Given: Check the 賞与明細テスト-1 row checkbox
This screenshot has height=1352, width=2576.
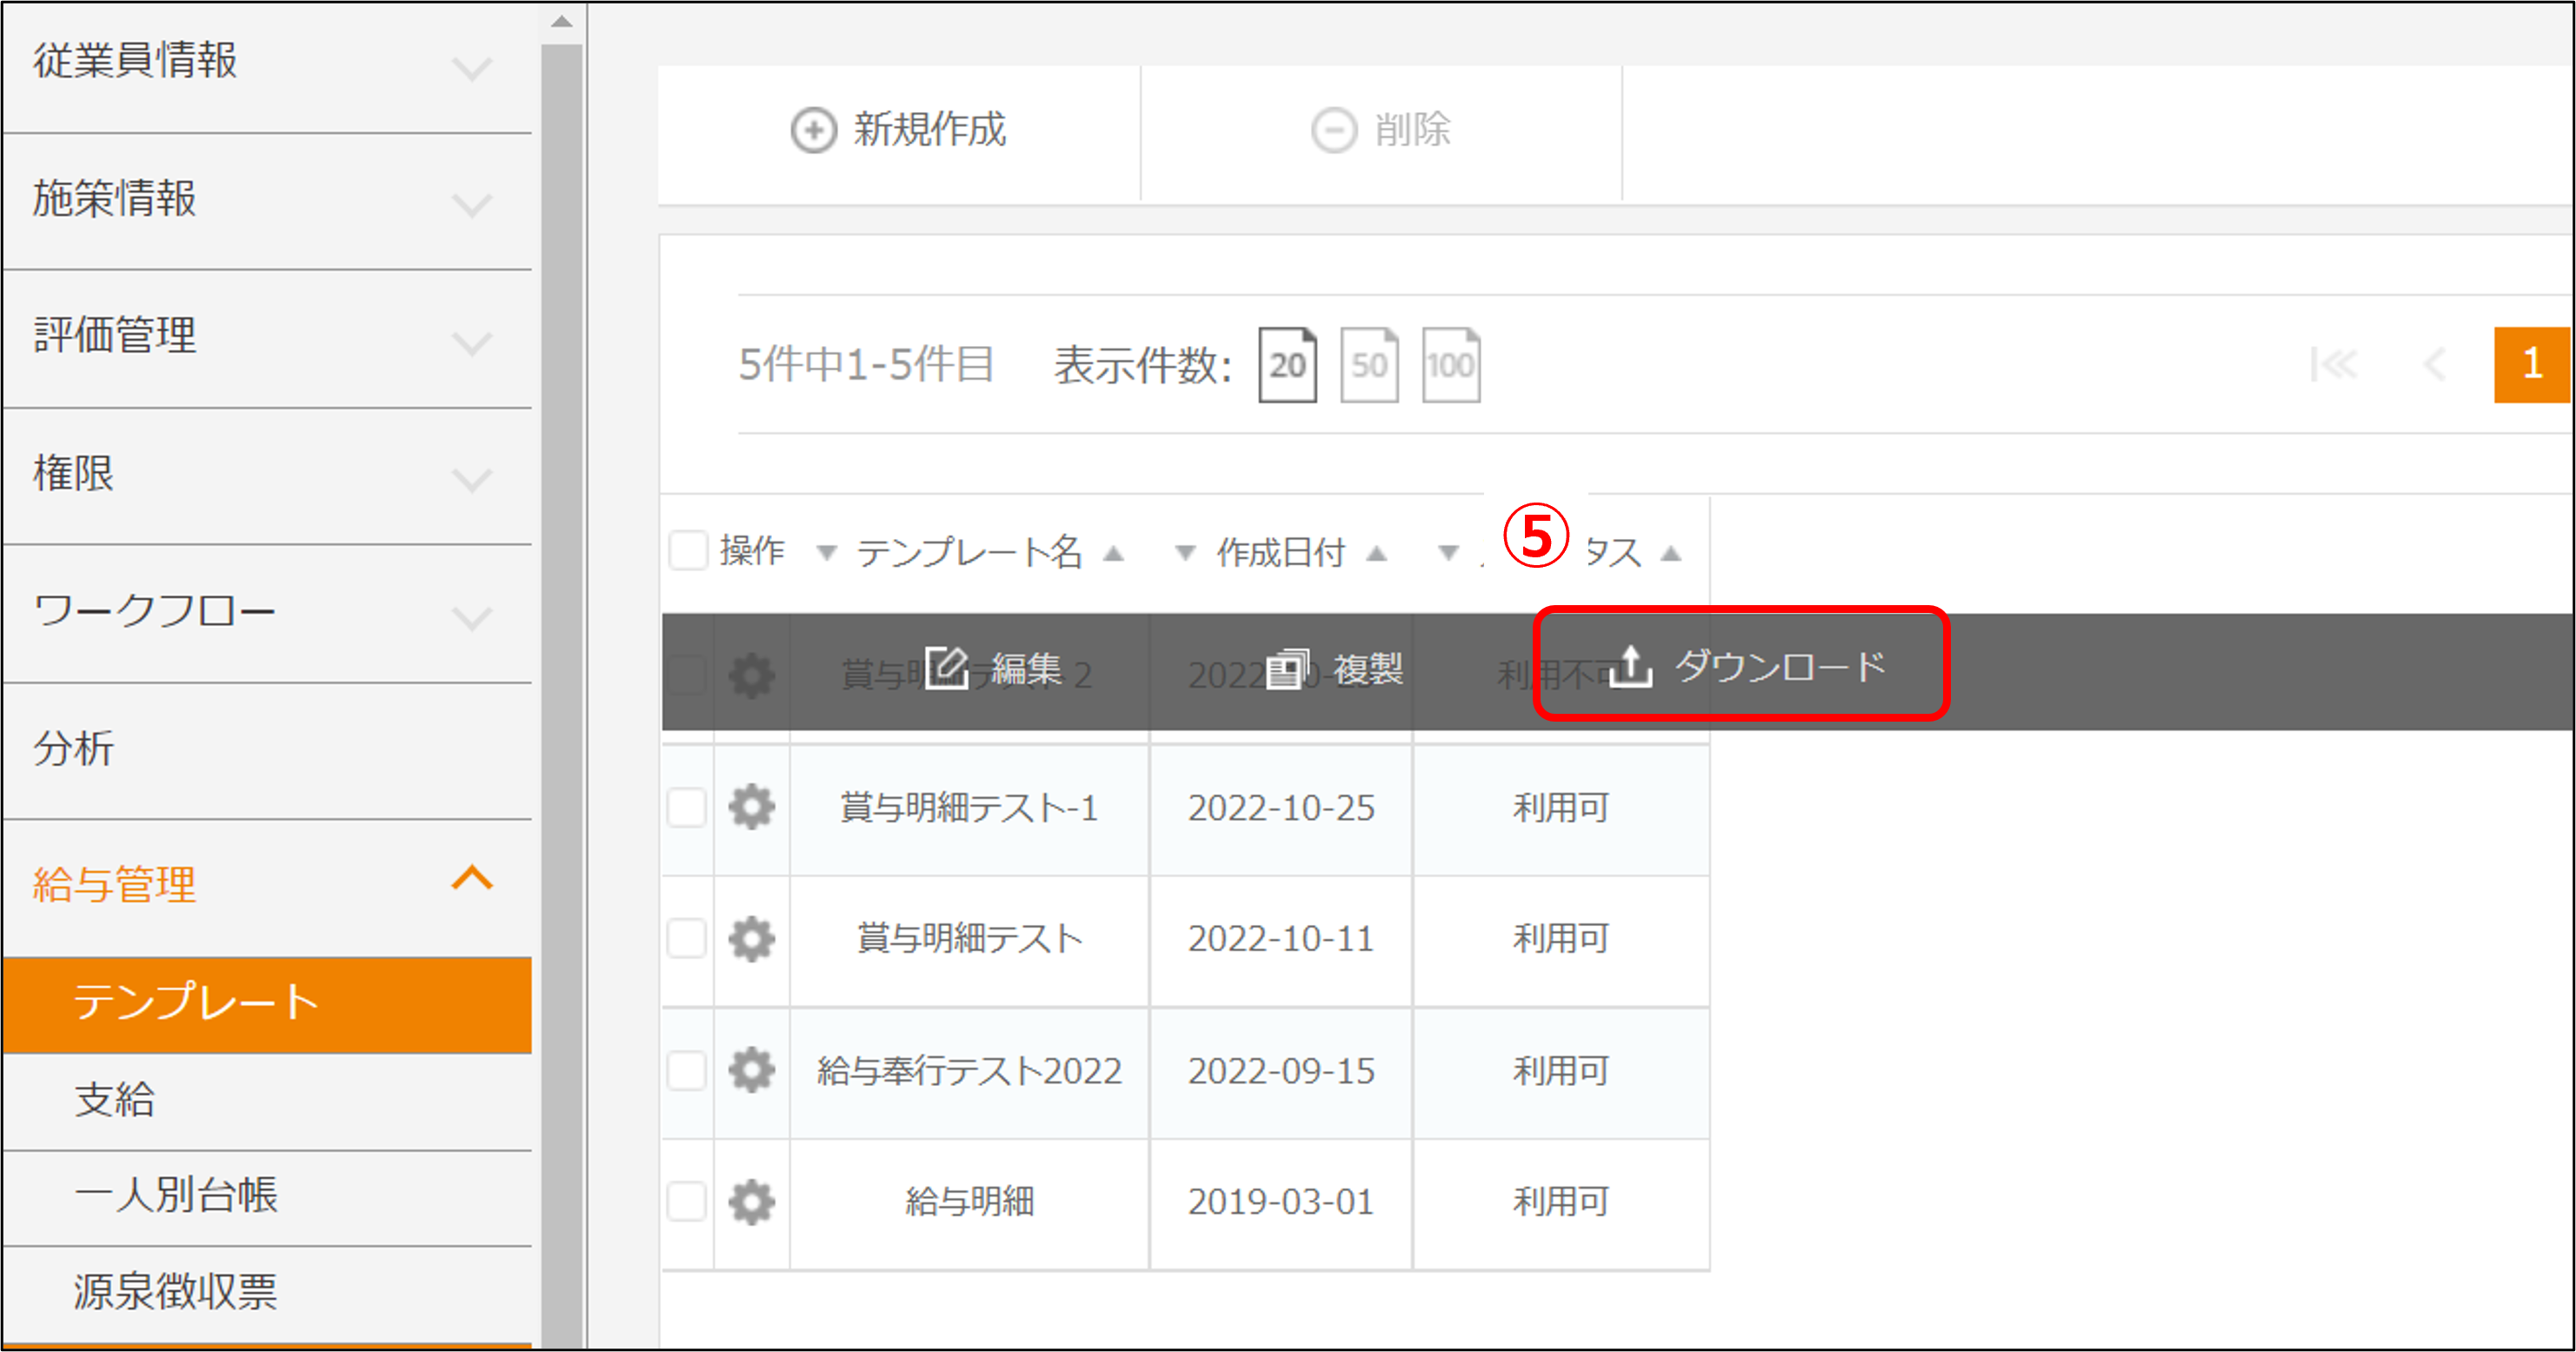Looking at the screenshot, I should pyautogui.click(x=688, y=807).
